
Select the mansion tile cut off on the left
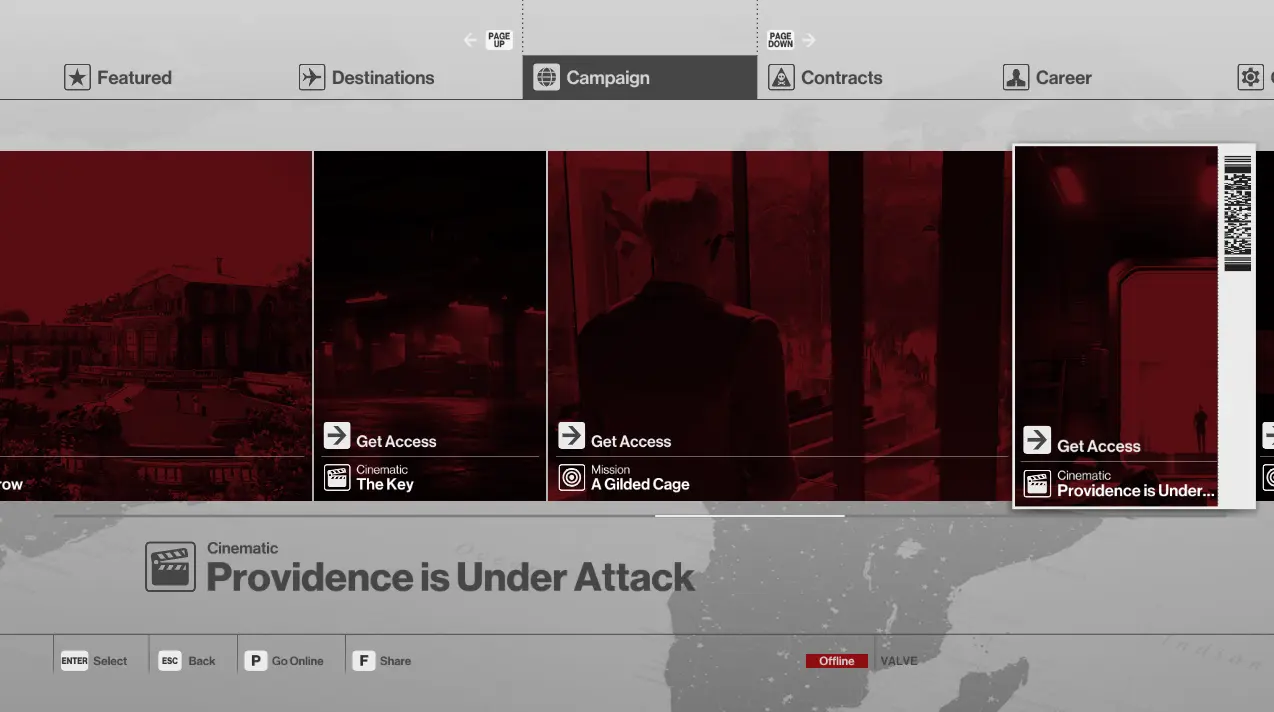pyautogui.click(x=156, y=326)
